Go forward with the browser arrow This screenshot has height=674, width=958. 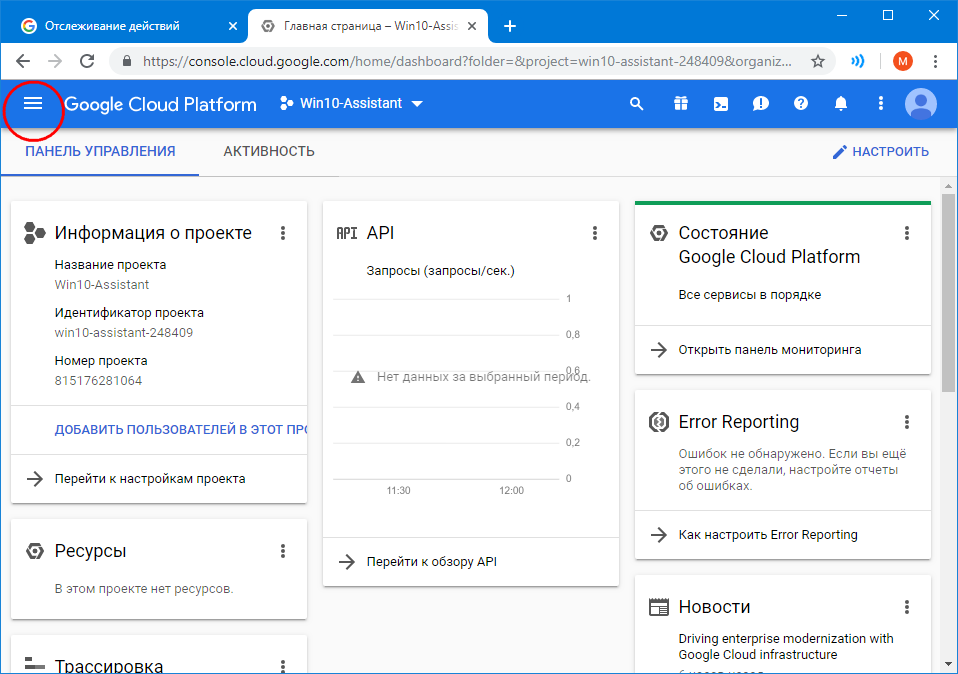tap(55, 61)
